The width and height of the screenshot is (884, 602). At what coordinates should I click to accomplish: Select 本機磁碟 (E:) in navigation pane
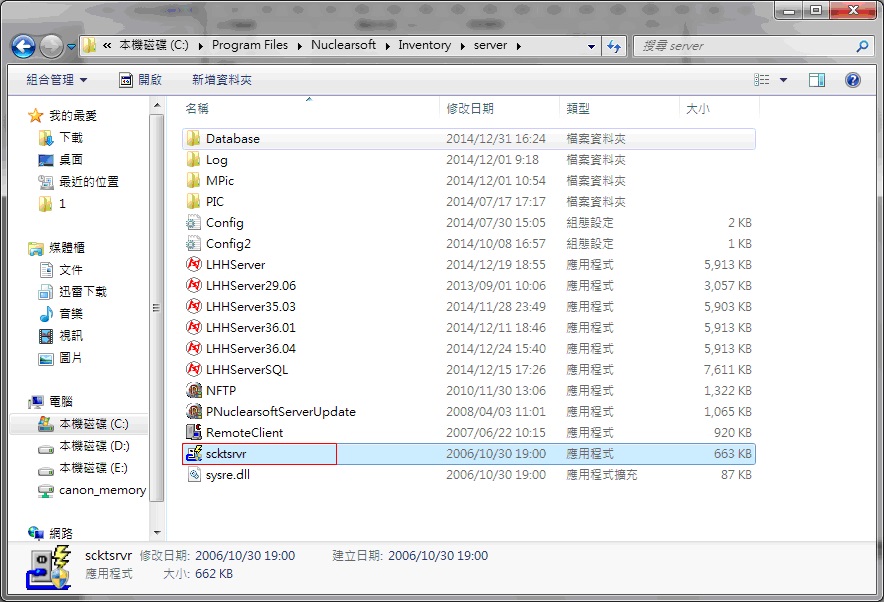tap(93, 468)
